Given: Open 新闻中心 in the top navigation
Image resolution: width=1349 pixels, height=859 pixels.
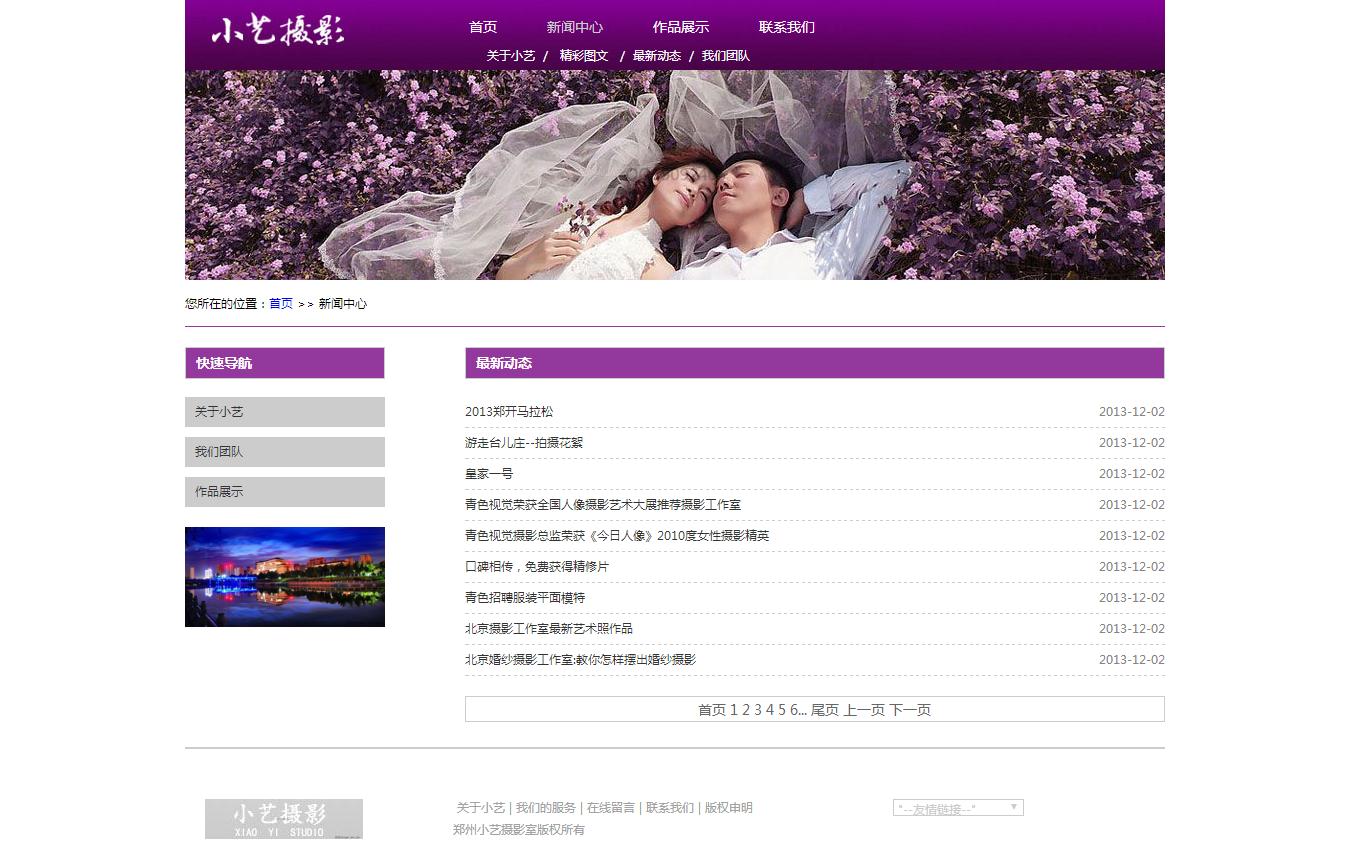Looking at the screenshot, I should point(574,27).
